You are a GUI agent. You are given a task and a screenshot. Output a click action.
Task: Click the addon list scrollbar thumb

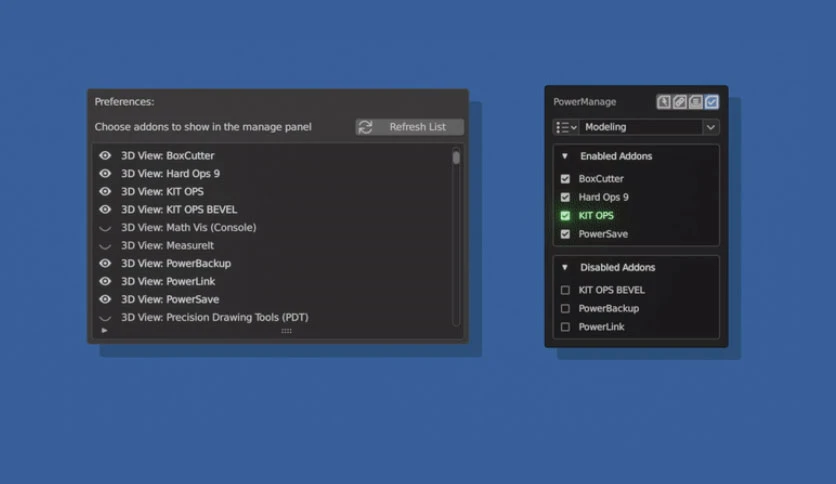tap(456, 157)
